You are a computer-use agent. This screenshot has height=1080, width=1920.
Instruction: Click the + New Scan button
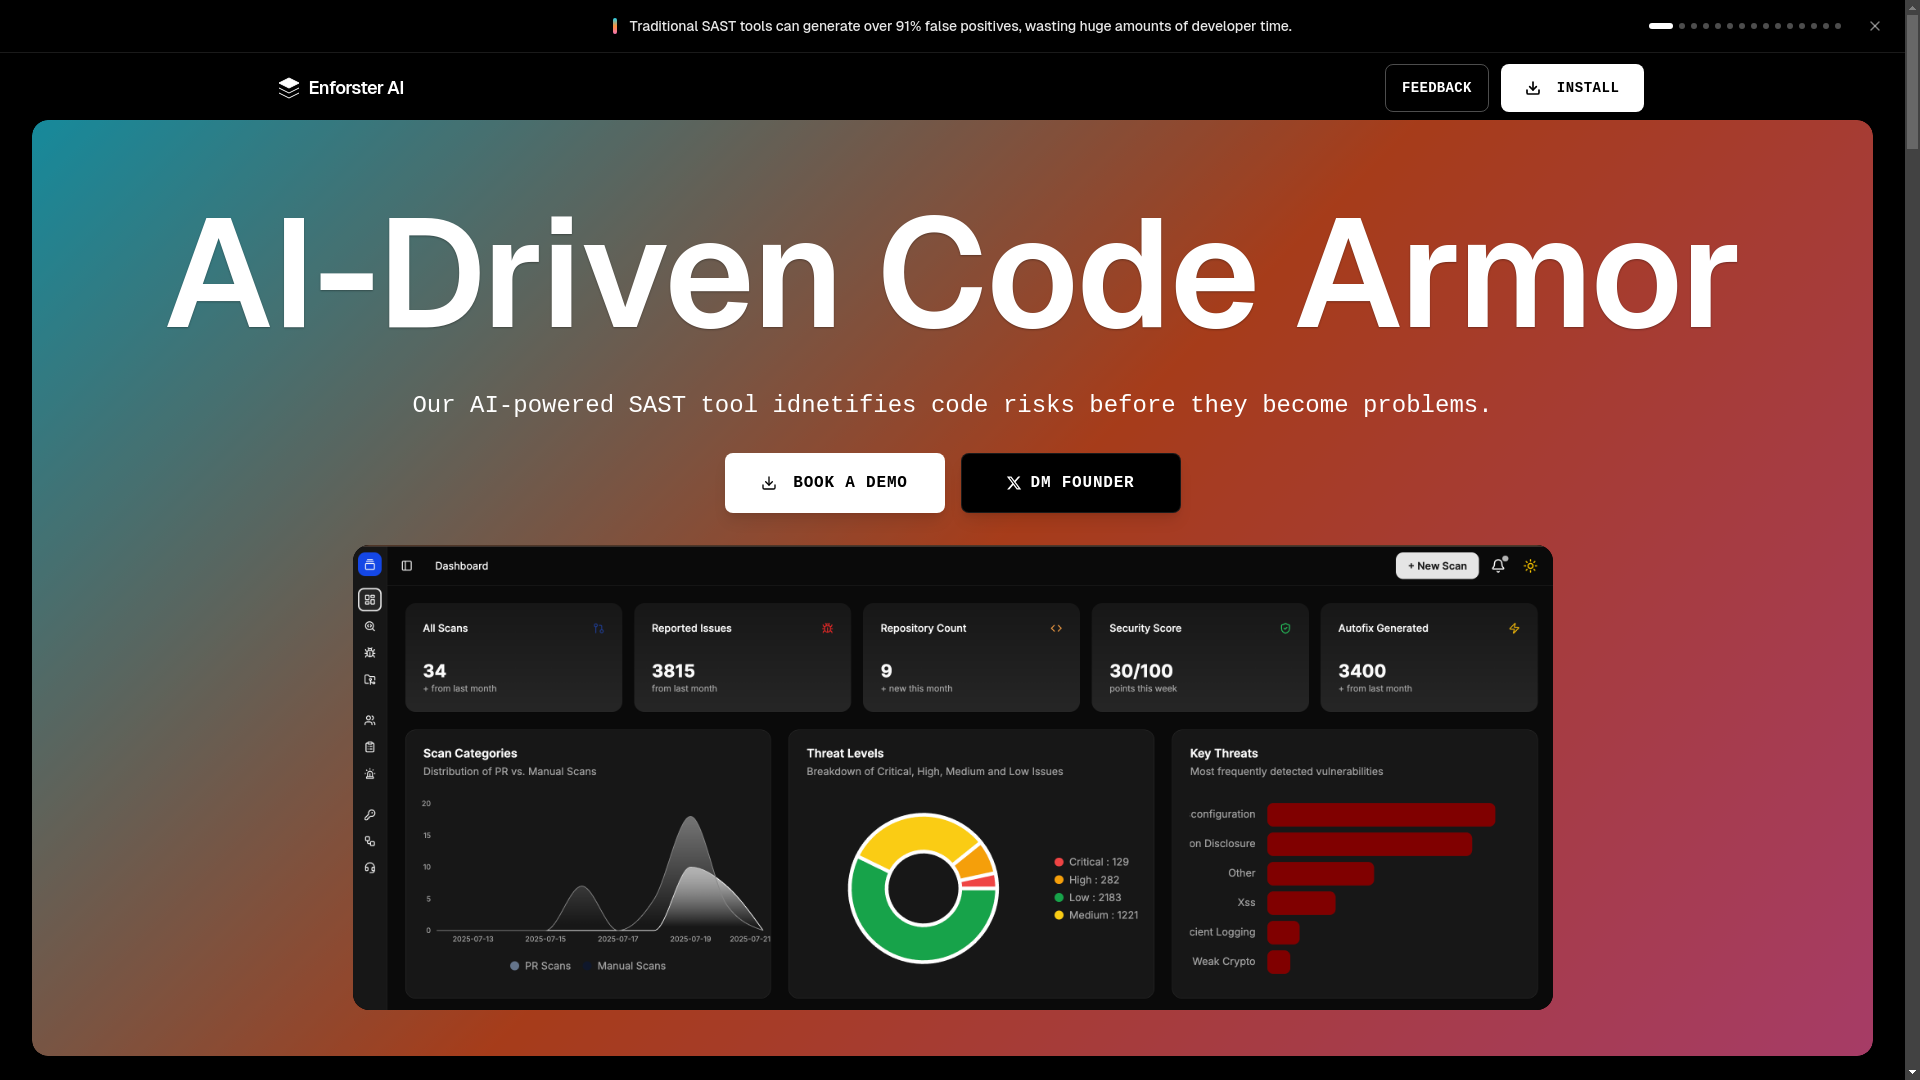click(1437, 566)
